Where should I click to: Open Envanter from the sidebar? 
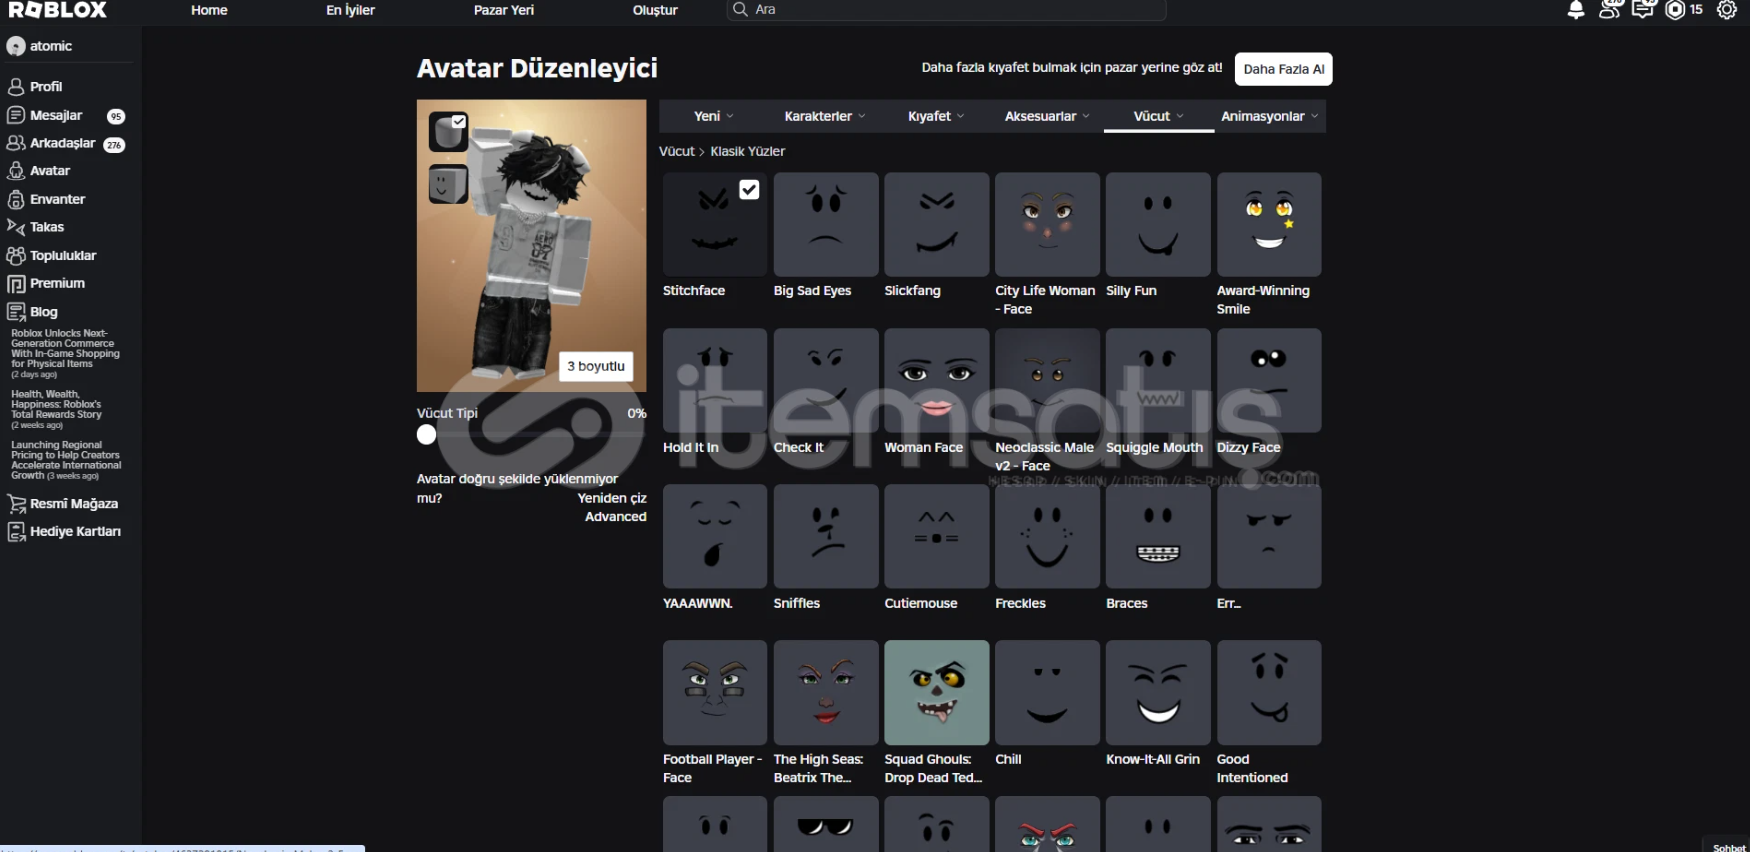coord(57,199)
